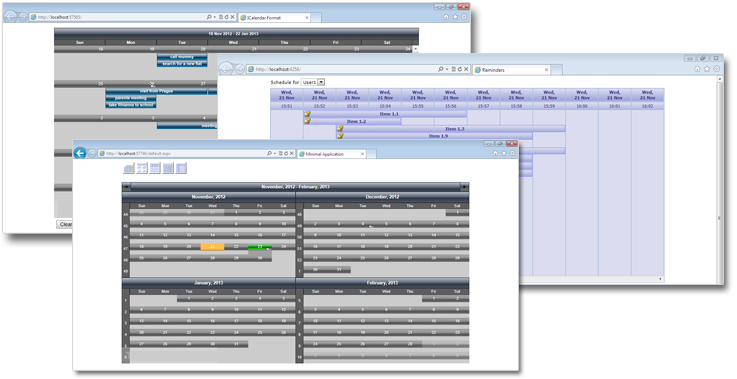Click the 'December, 2012' month header
The height and width of the screenshot is (379, 737).
(x=382, y=197)
